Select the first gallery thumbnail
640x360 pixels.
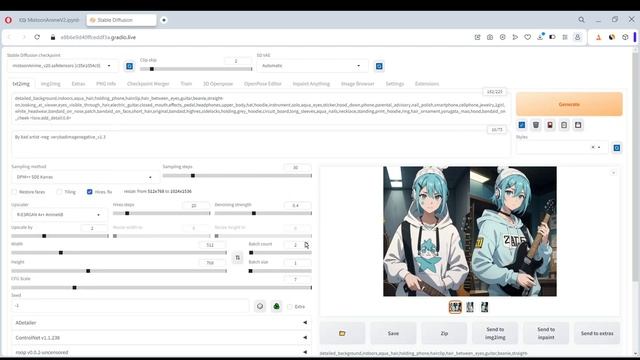point(455,307)
